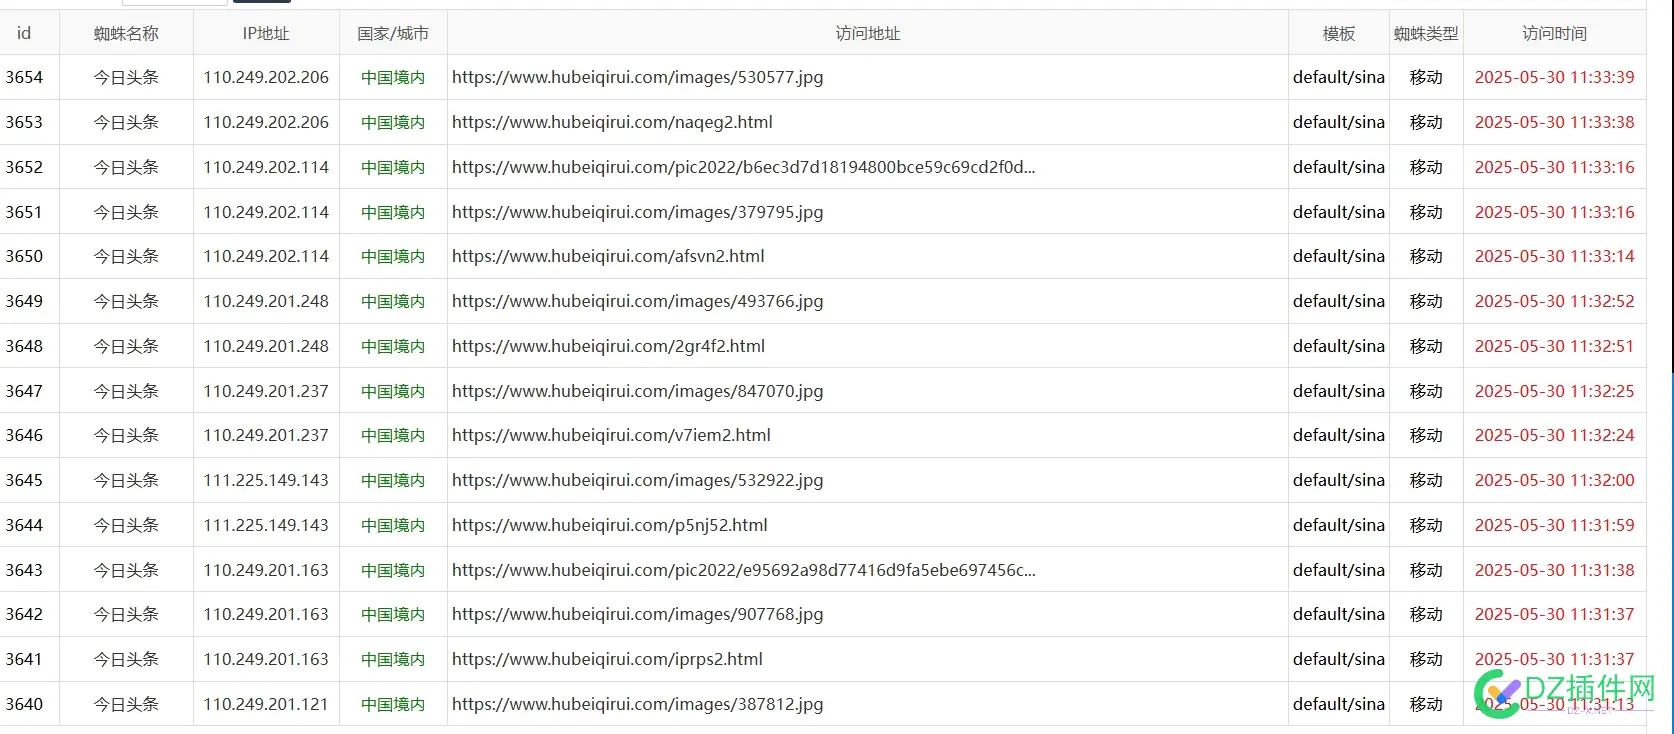Screen dimensions: 1674x734
Task: Click the IP地址 column header
Action: tap(266, 33)
